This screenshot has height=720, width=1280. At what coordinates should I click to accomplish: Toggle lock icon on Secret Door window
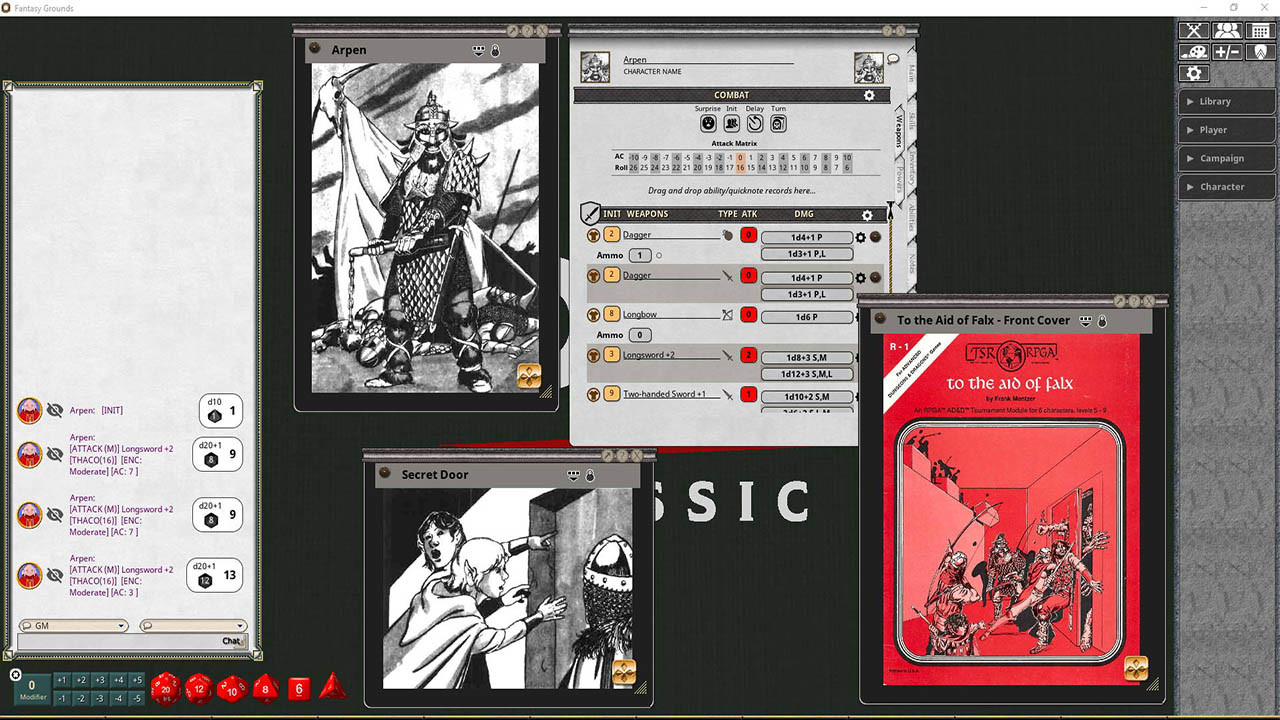pos(590,475)
